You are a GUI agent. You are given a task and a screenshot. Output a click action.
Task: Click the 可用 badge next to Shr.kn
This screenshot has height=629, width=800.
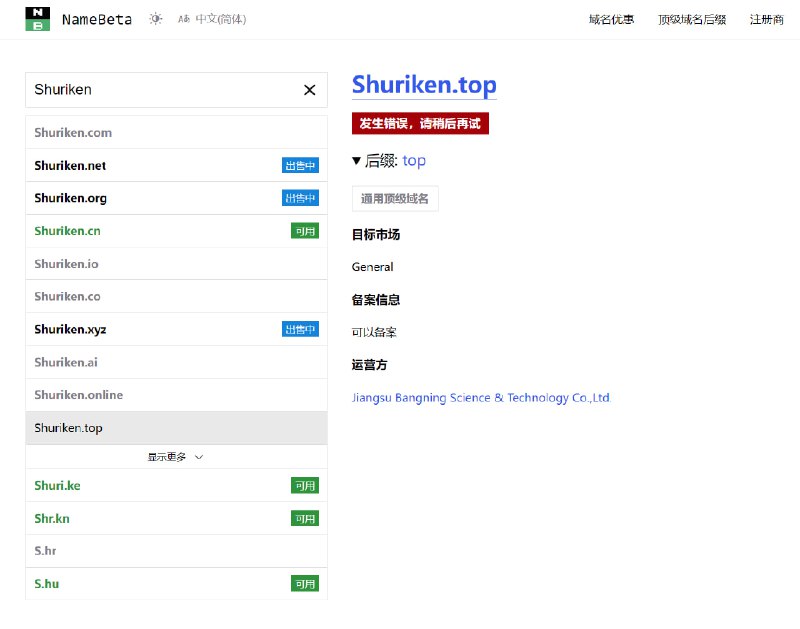pyautogui.click(x=304, y=518)
